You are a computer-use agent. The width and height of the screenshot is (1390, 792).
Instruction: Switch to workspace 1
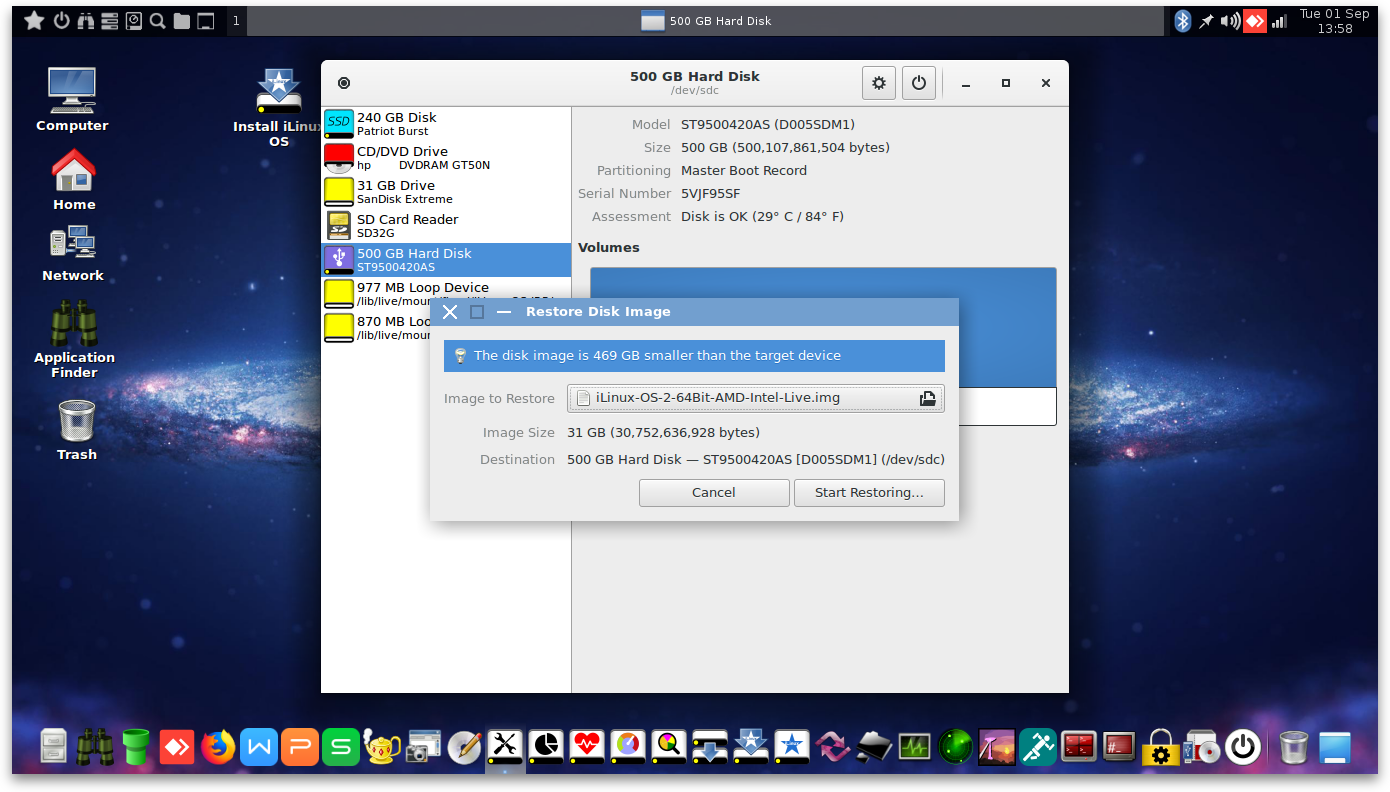coord(236,20)
